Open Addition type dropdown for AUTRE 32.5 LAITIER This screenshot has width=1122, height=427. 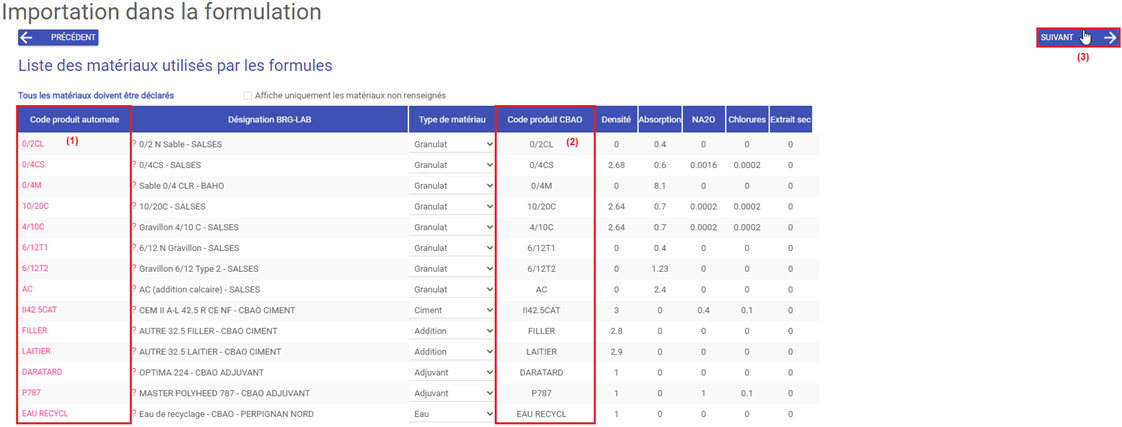[452, 351]
